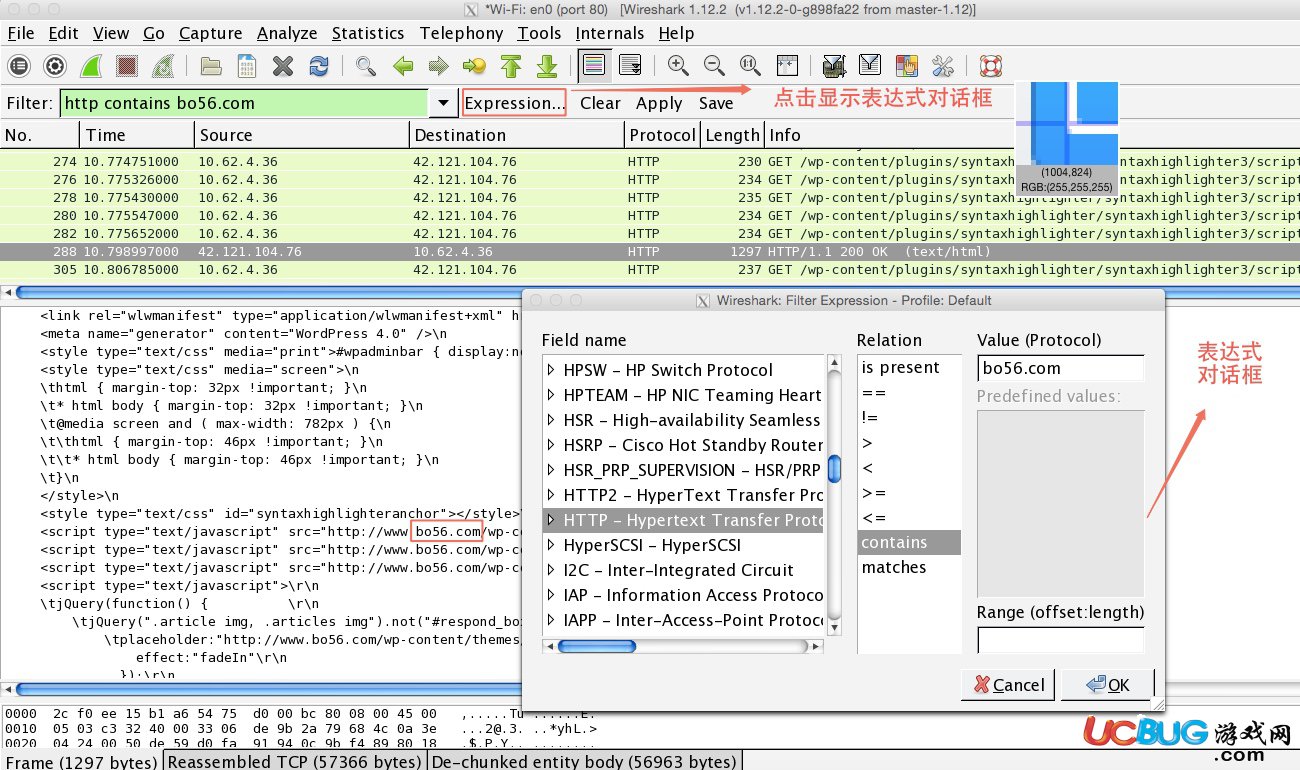This screenshot has height=770, width=1300.
Task: Open the File menu
Action: (21, 33)
